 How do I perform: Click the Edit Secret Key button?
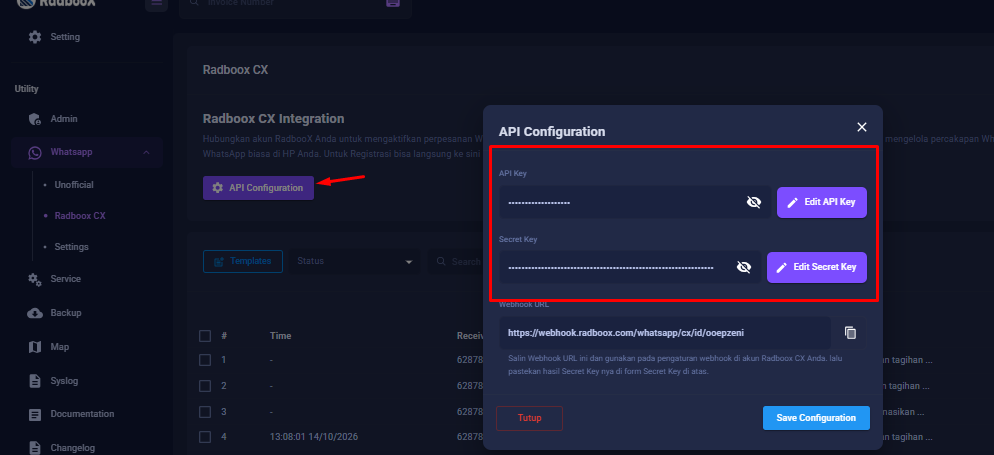coord(816,267)
